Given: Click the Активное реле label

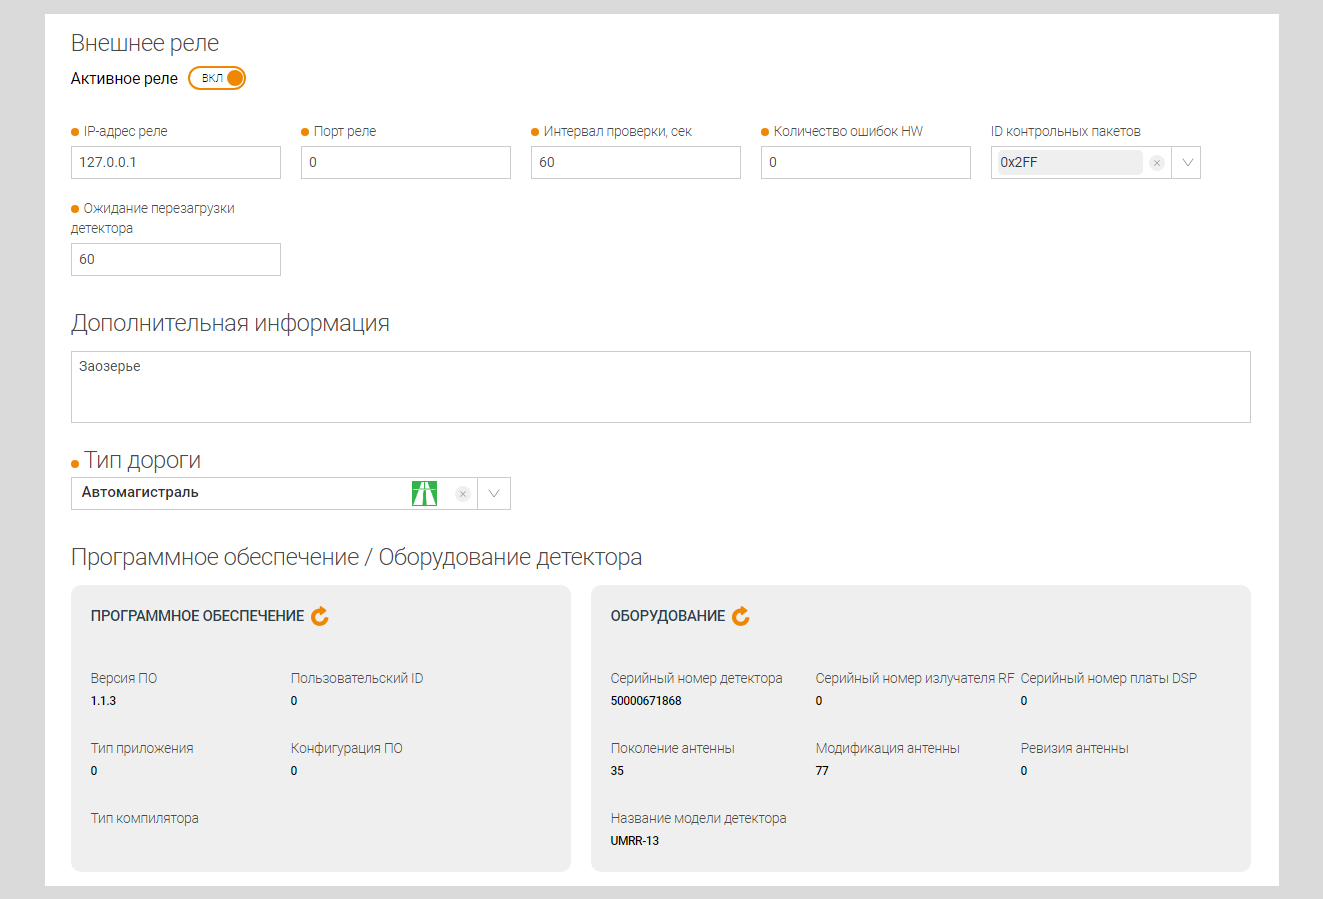Looking at the screenshot, I should pyautogui.click(x=124, y=78).
